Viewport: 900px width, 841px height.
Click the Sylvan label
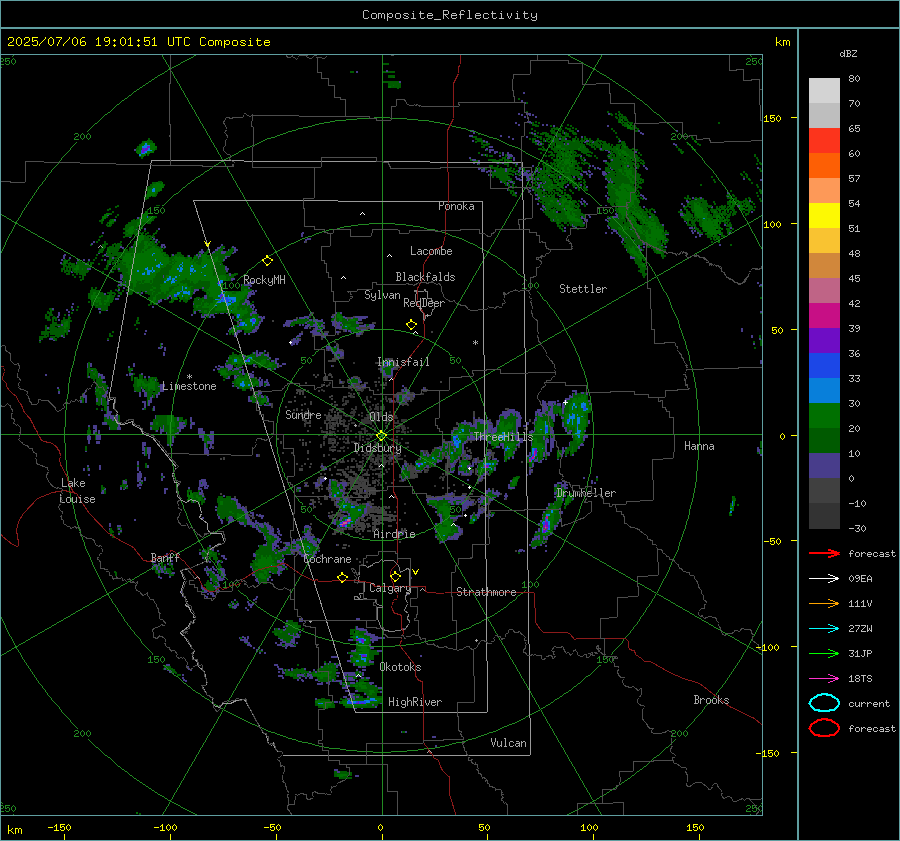(x=382, y=295)
